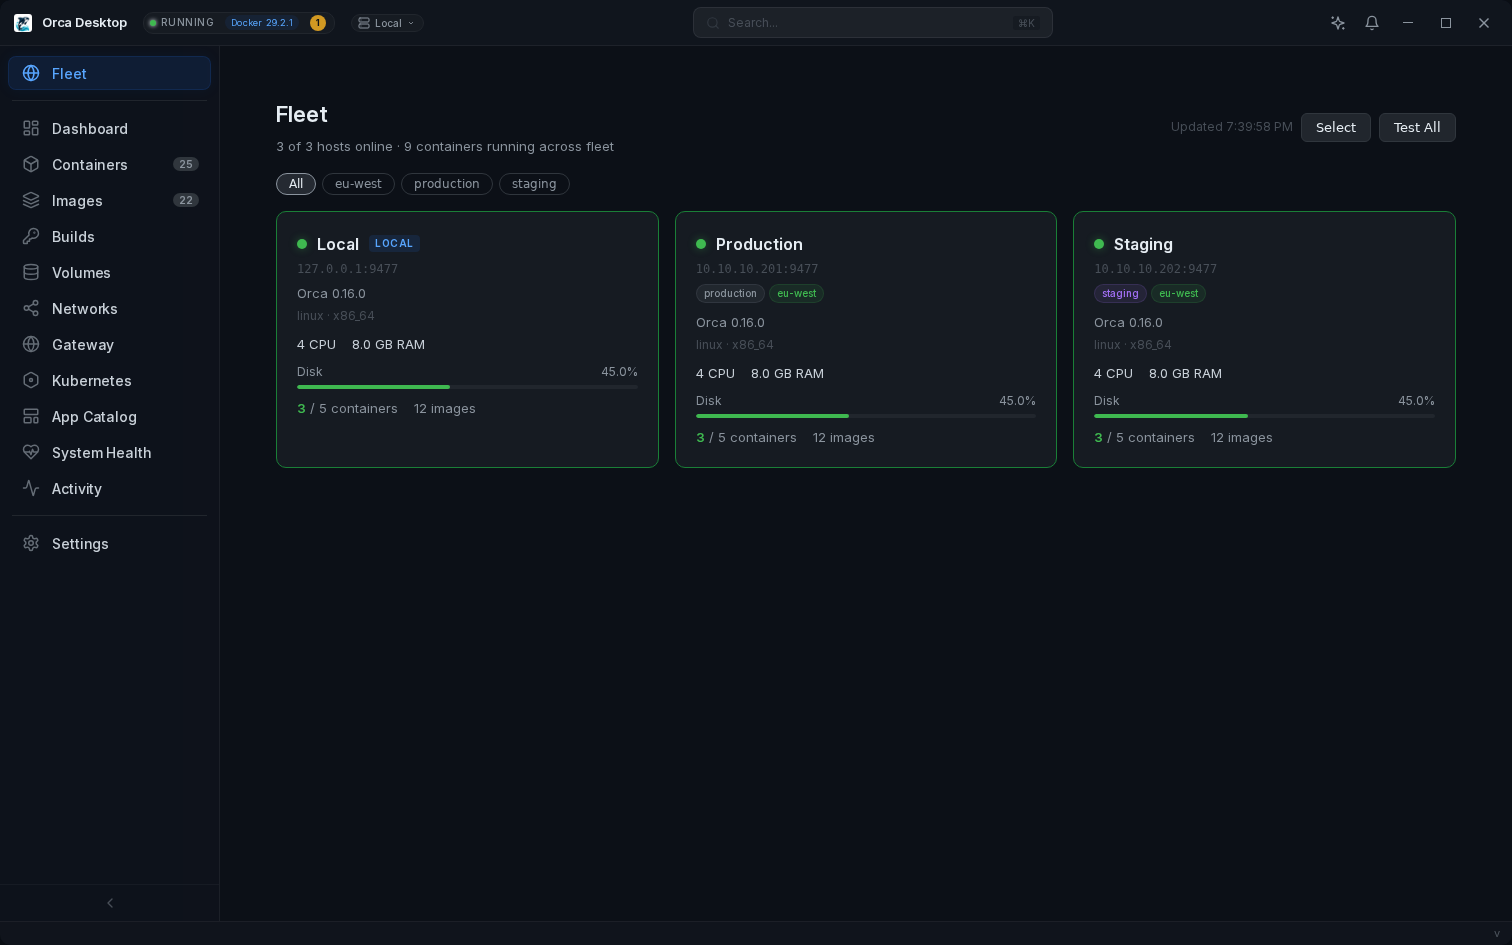Open Kubernetes section

[x=110, y=380]
